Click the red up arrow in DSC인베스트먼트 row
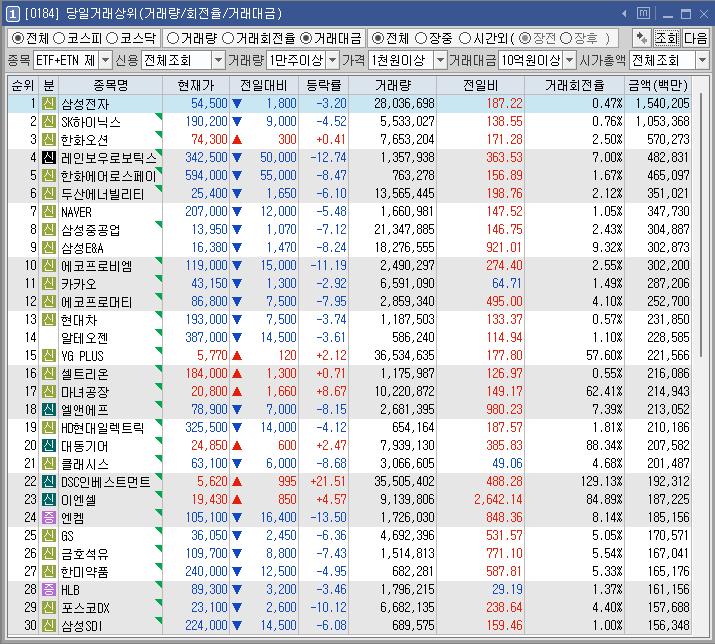The height and width of the screenshot is (644, 715). pos(237,481)
